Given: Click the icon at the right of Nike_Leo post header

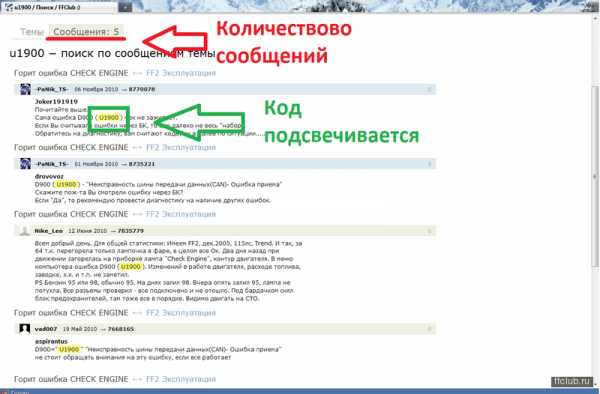Looking at the screenshot, I should 429,231.
